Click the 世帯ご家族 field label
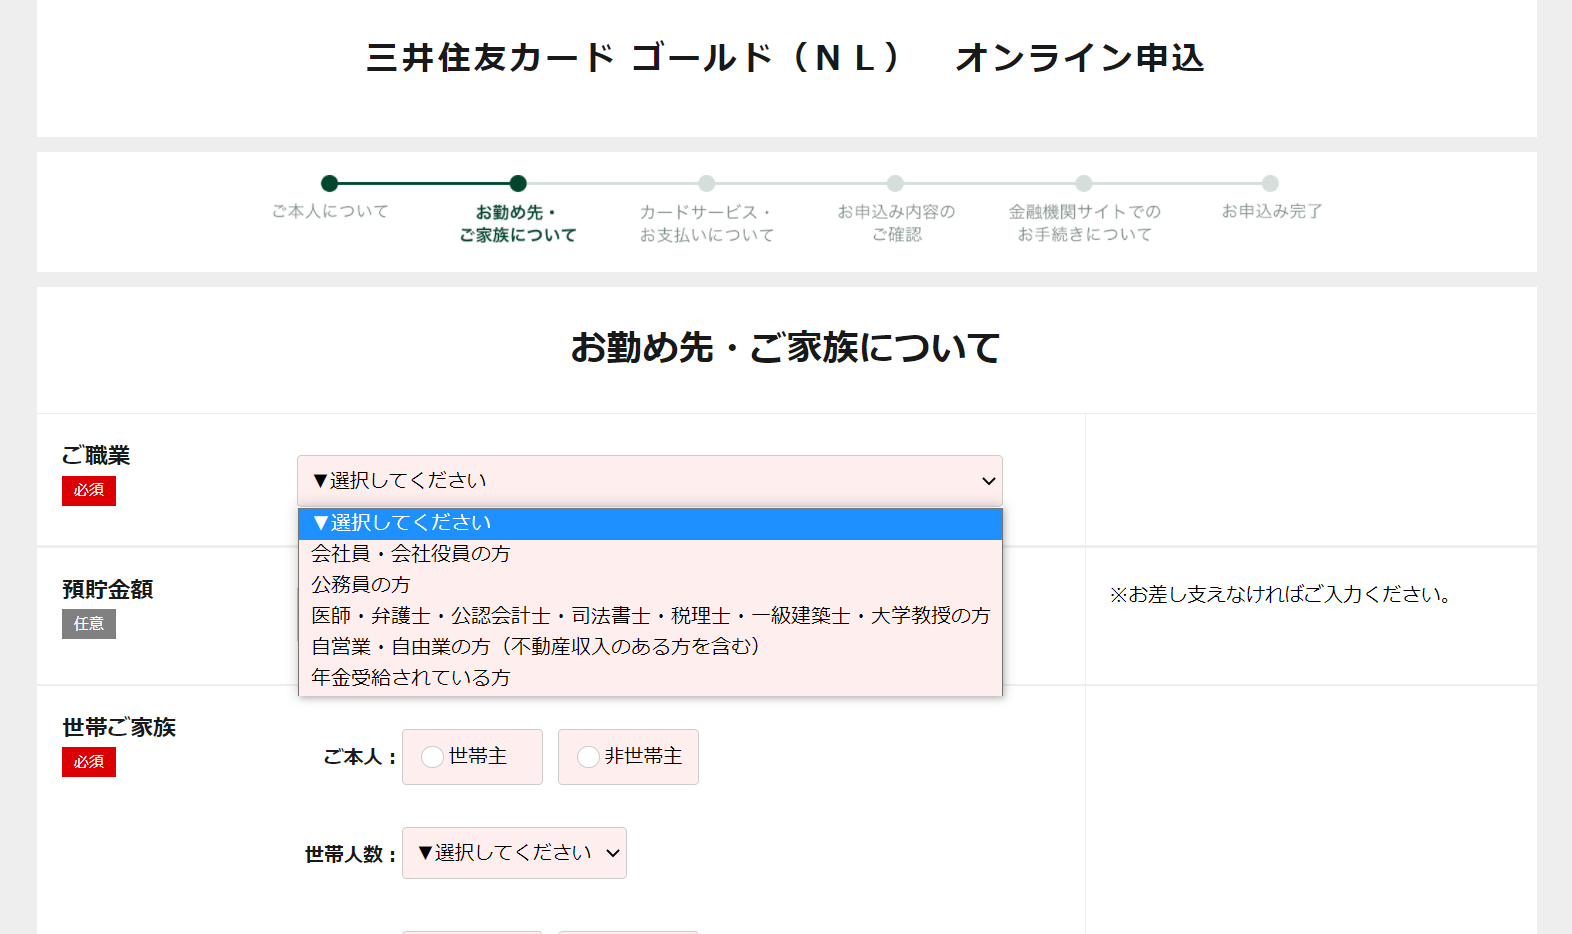The width and height of the screenshot is (1572, 934). 119,728
